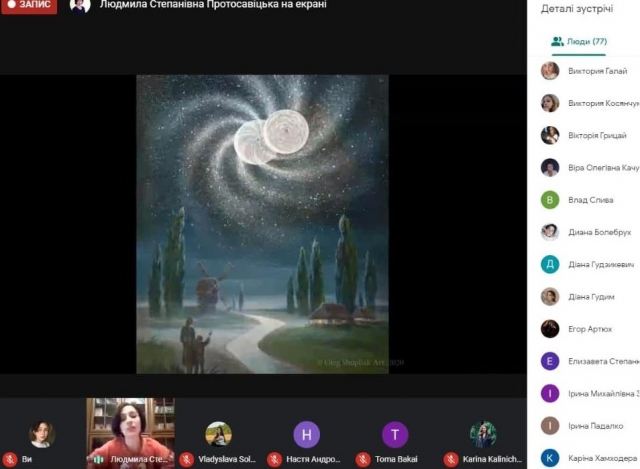Image resolution: width=640 pixels, height=469 pixels.
Task: Click avatar of Віра Олегівна
Action: [x=550, y=168]
